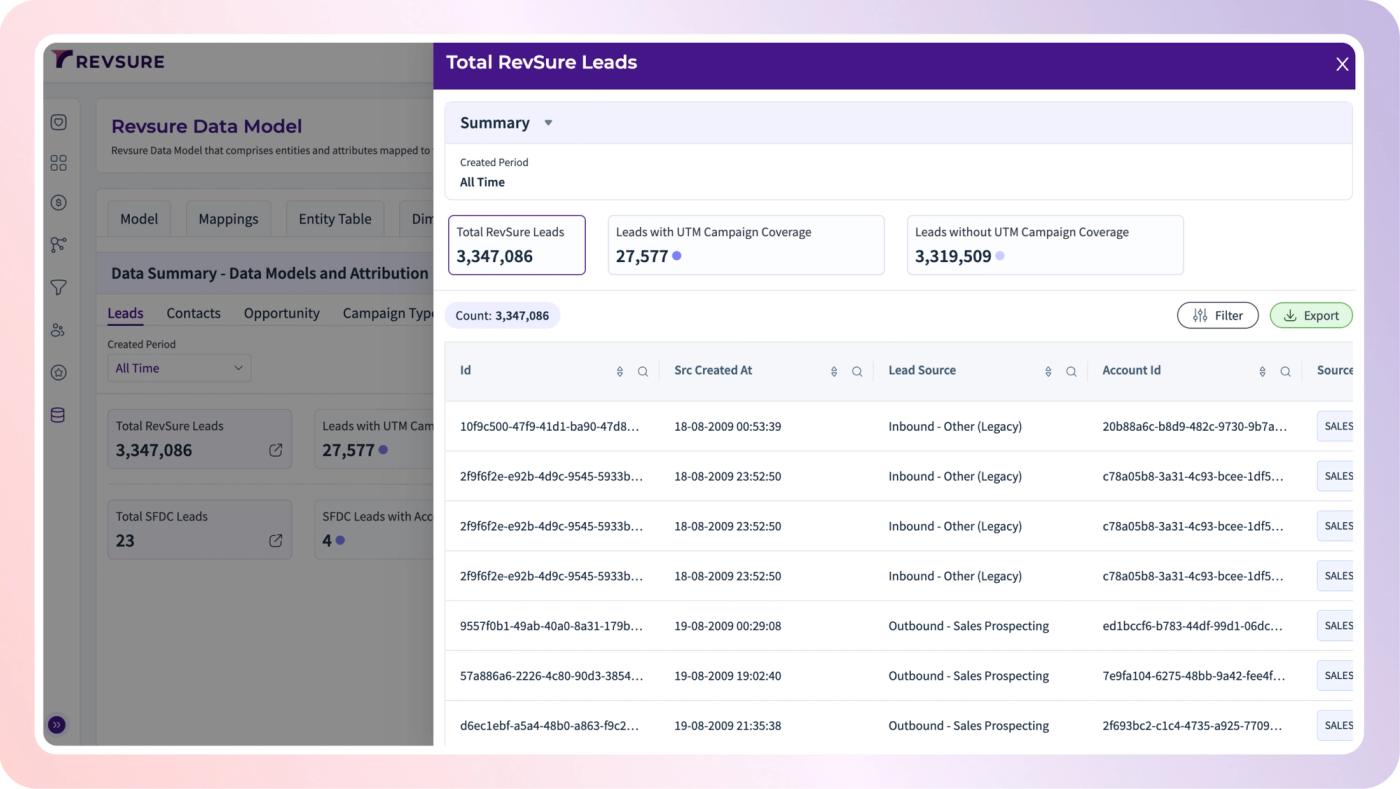Open the users icon in left sidebar

[x=58, y=330]
